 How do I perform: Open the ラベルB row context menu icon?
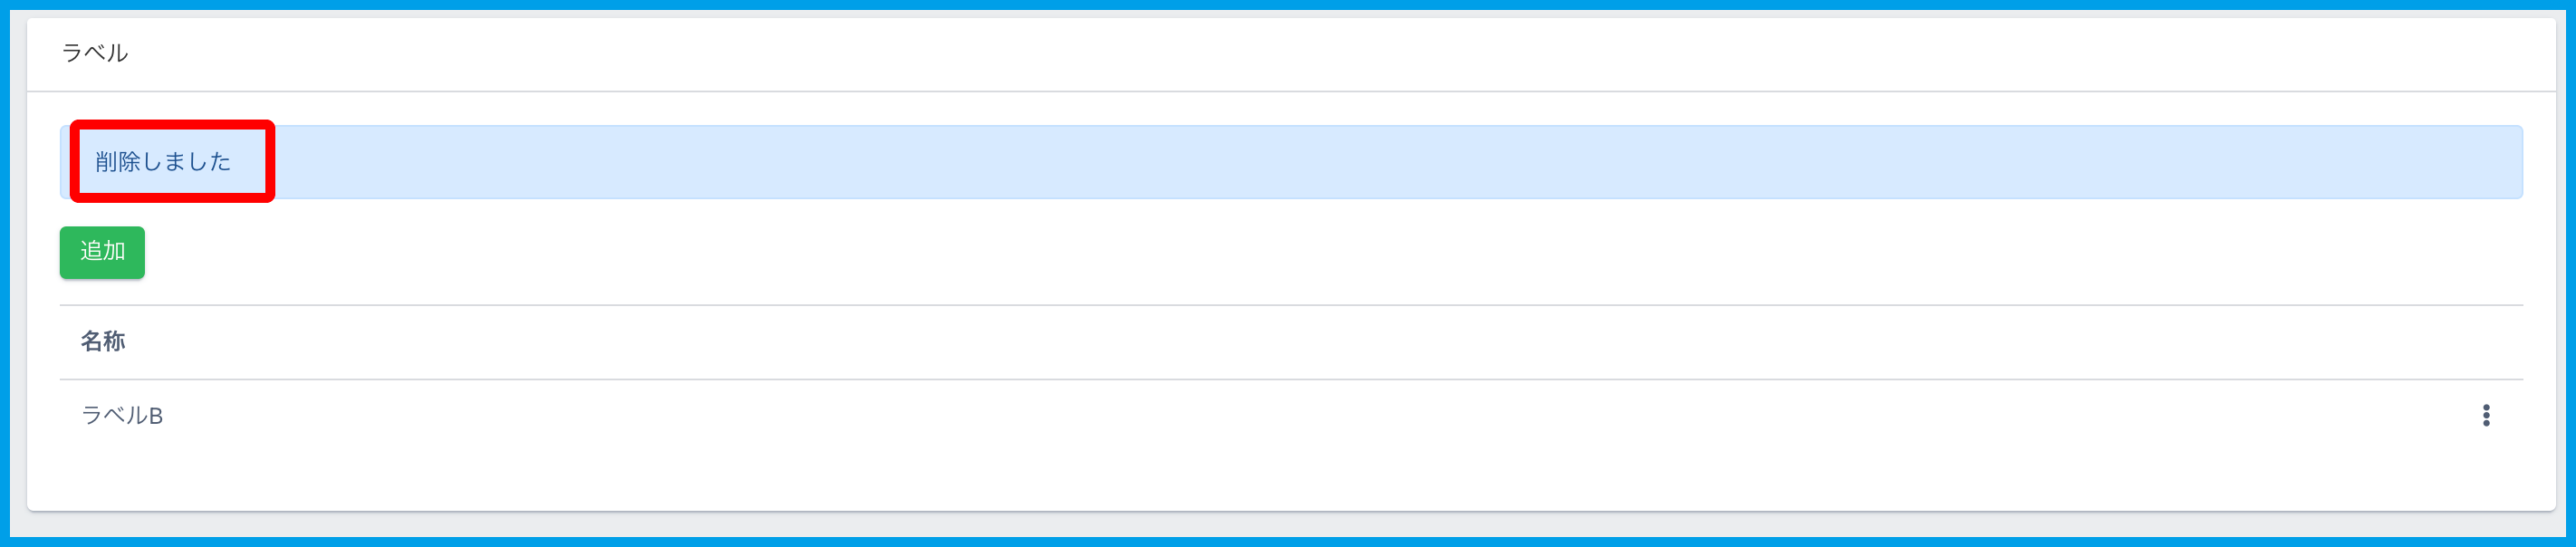pos(2486,415)
